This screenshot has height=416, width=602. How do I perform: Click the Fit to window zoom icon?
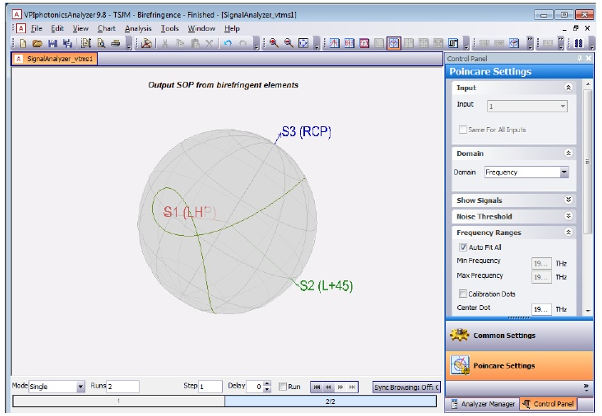[303, 43]
